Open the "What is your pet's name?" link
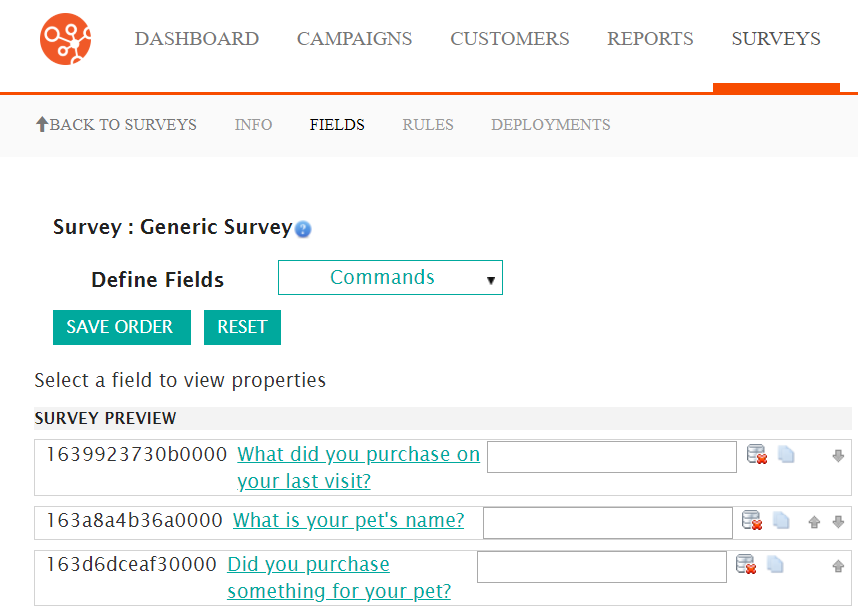Image resolution: width=858 pixels, height=612 pixels. coord(349,520)
